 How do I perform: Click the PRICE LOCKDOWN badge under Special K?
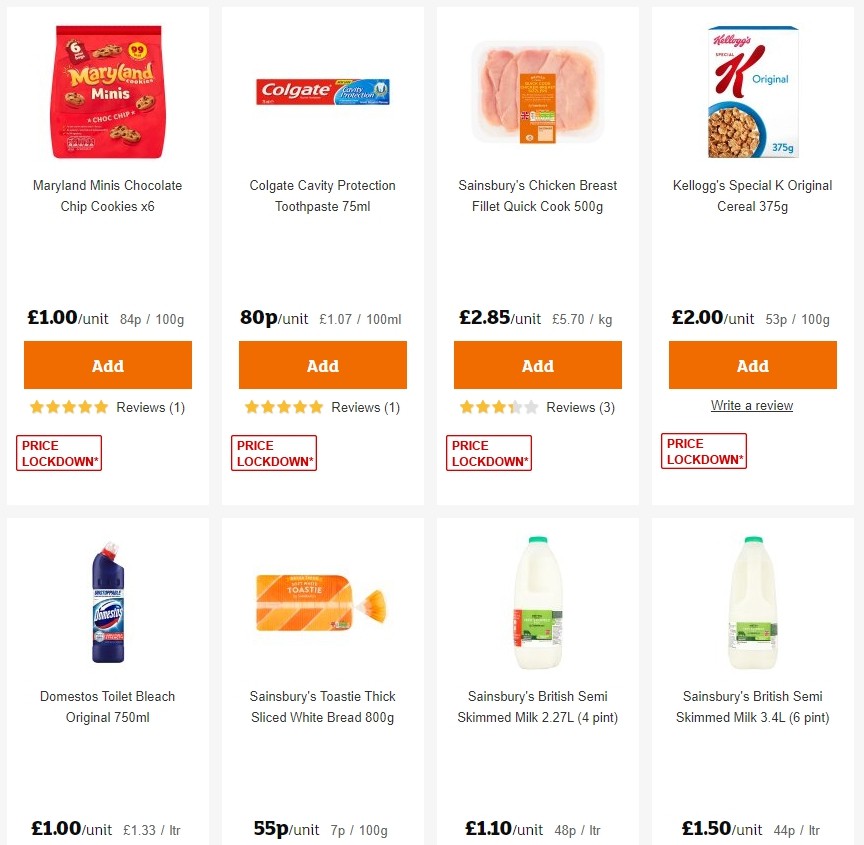(x=703, y=450)
